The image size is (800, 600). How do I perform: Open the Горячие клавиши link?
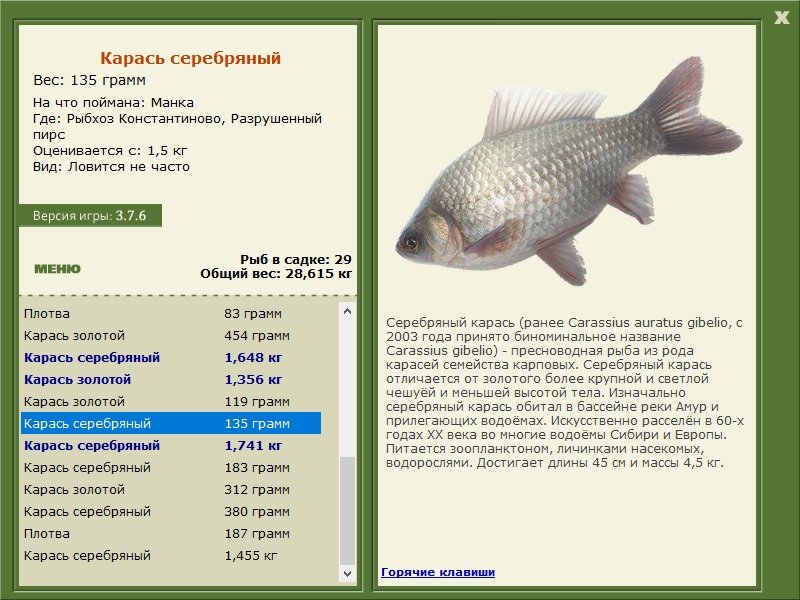437,572
